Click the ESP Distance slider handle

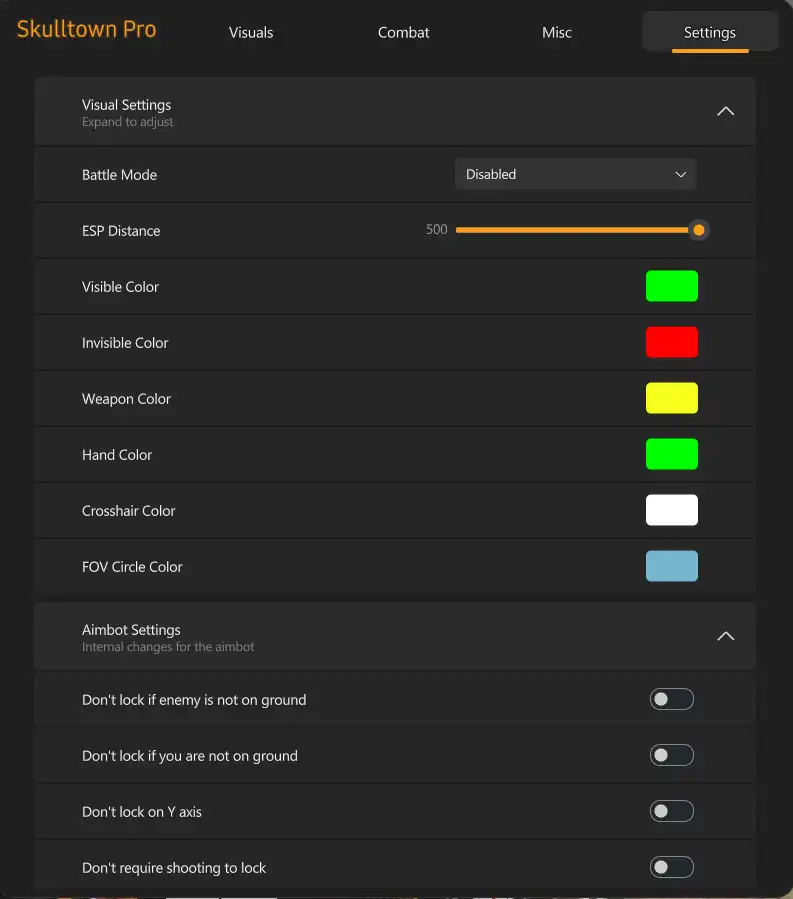[x=699, y=230]
